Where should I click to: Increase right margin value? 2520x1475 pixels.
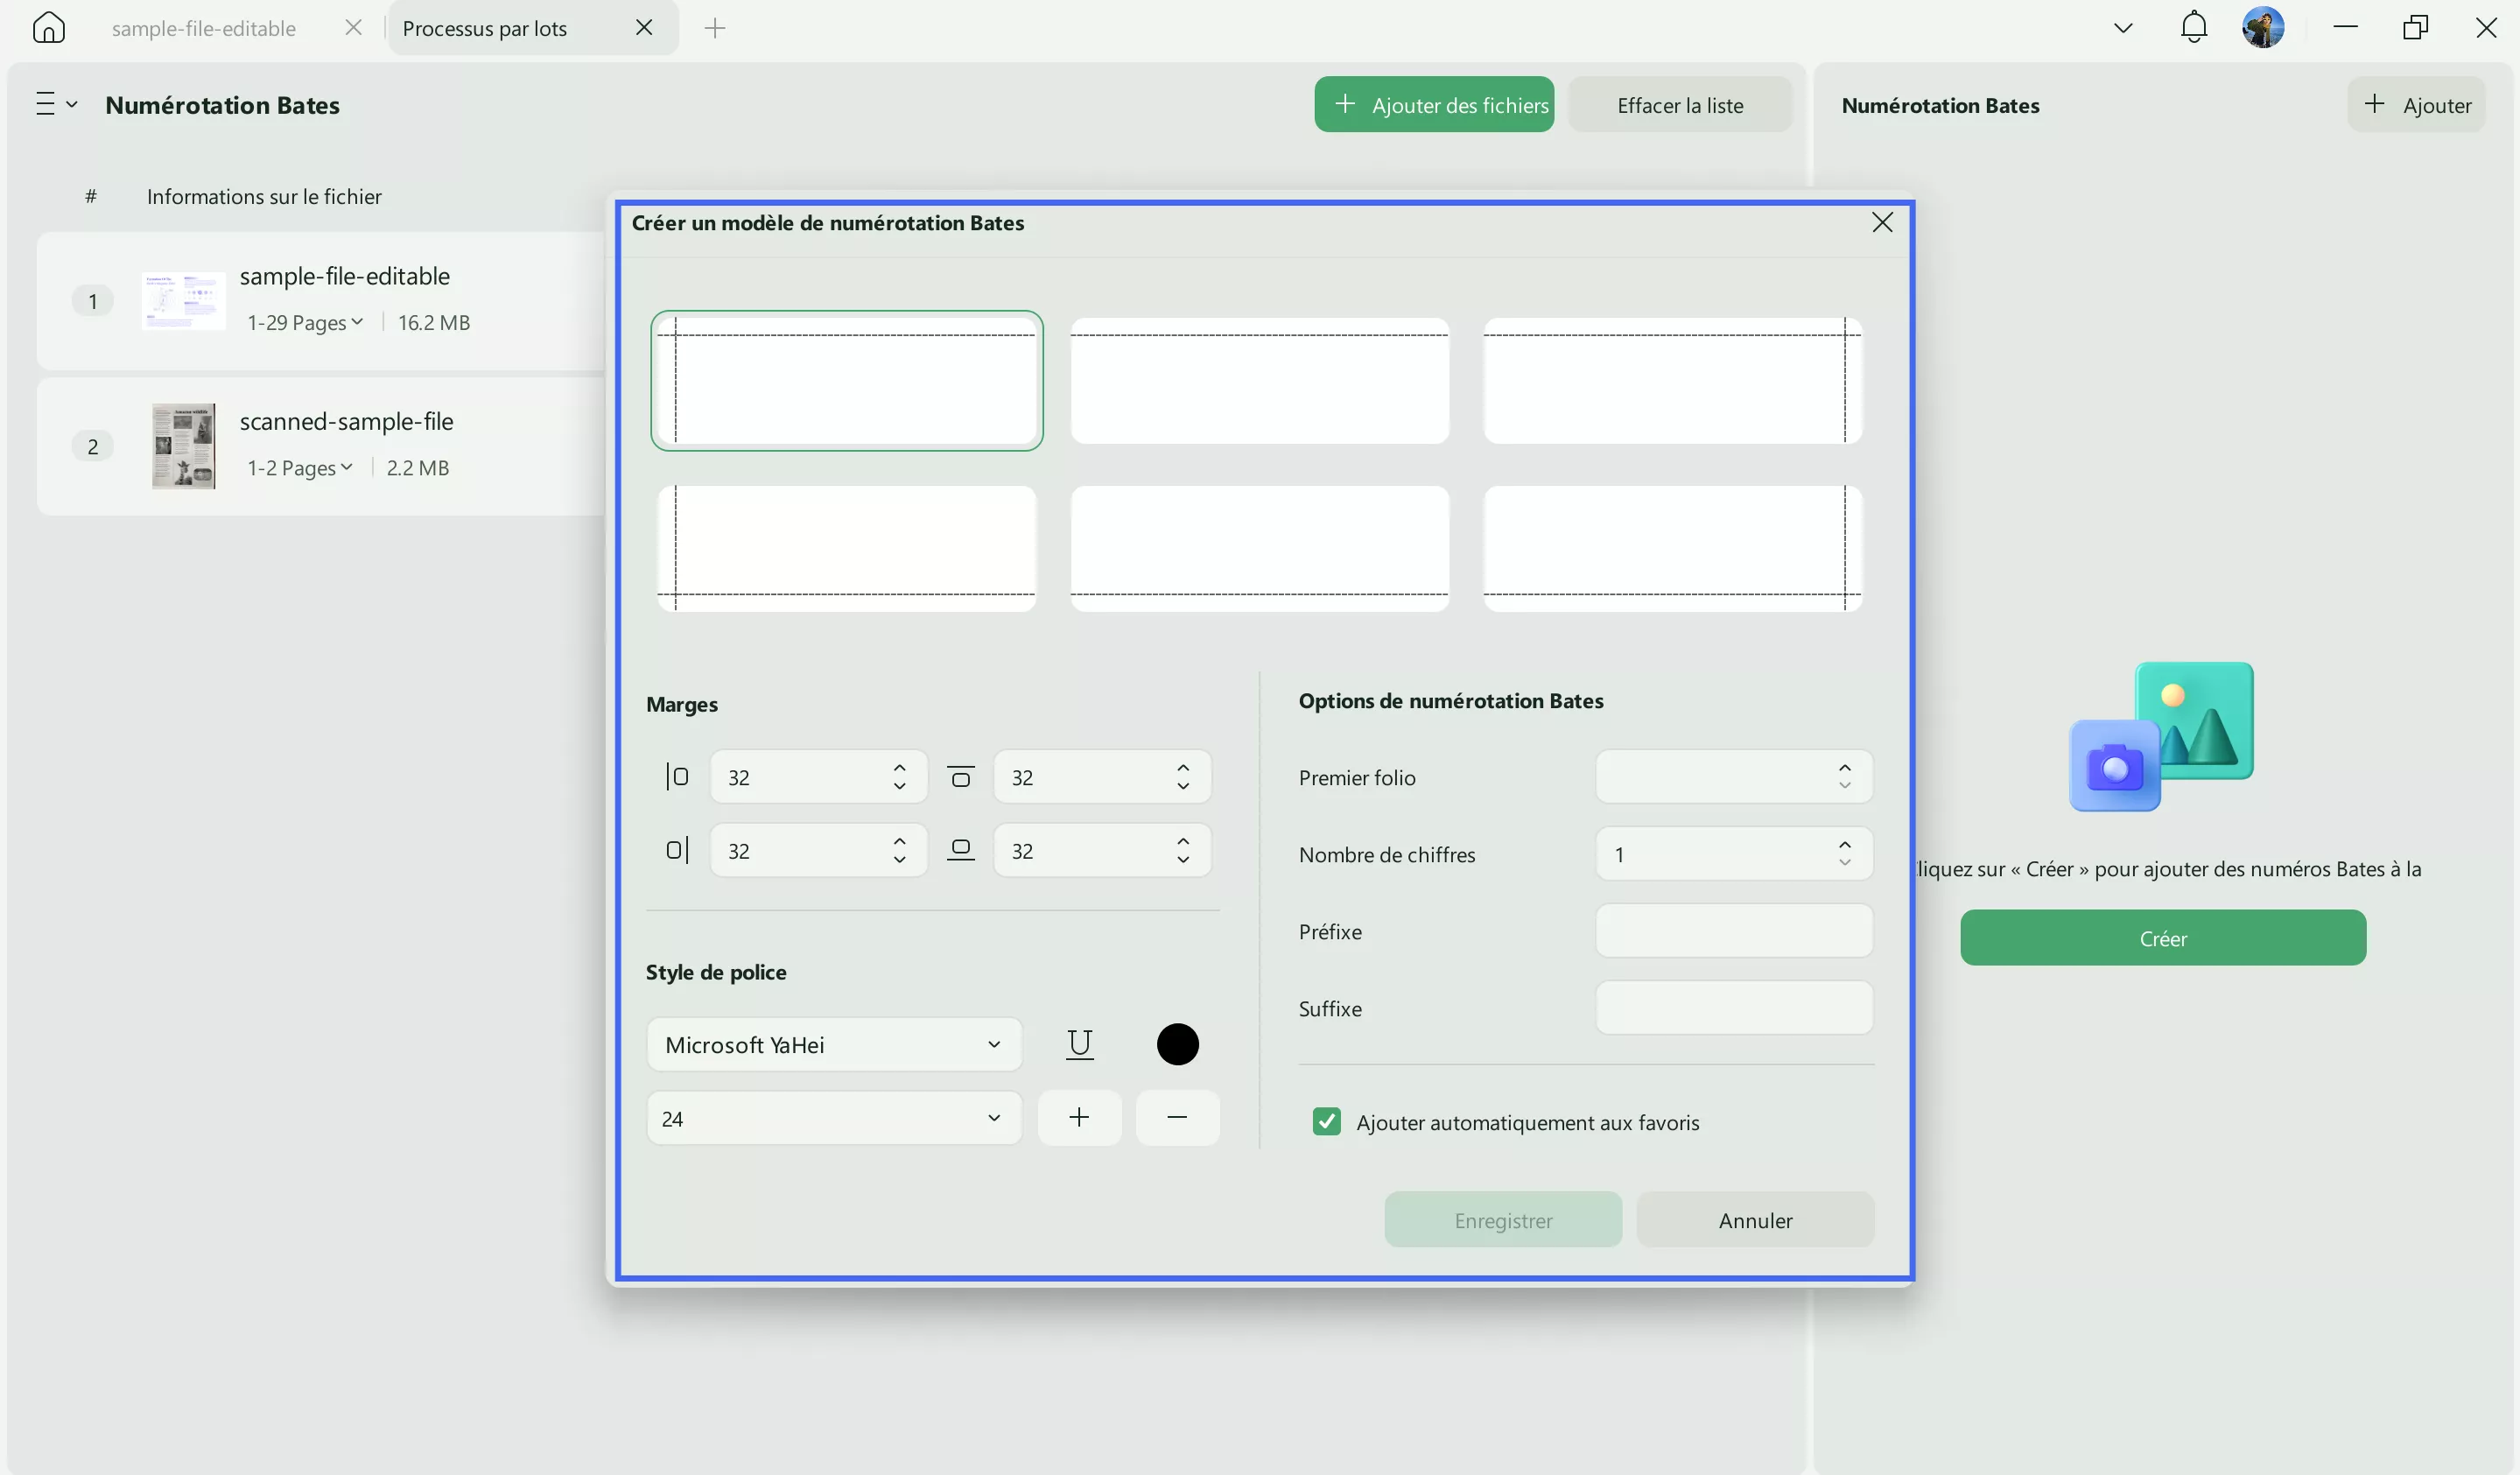pos(899,841)
